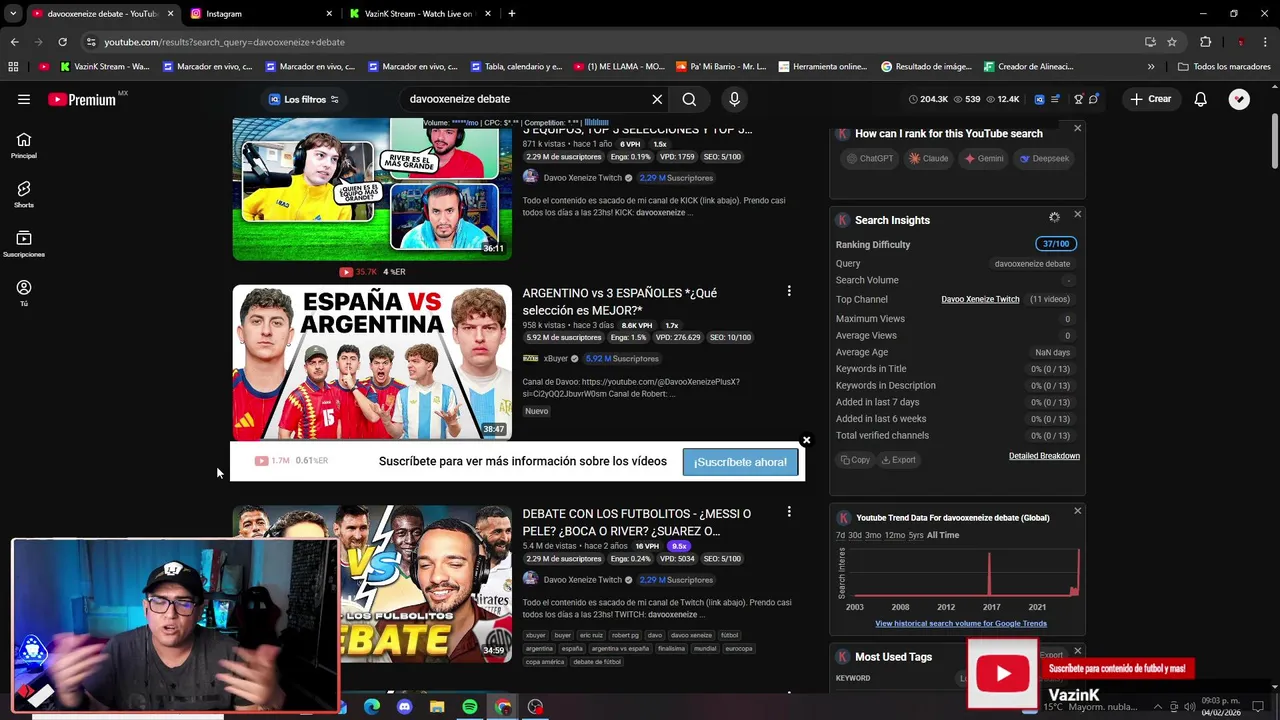Click the ¡Suscríbete ahora! button

740,462
